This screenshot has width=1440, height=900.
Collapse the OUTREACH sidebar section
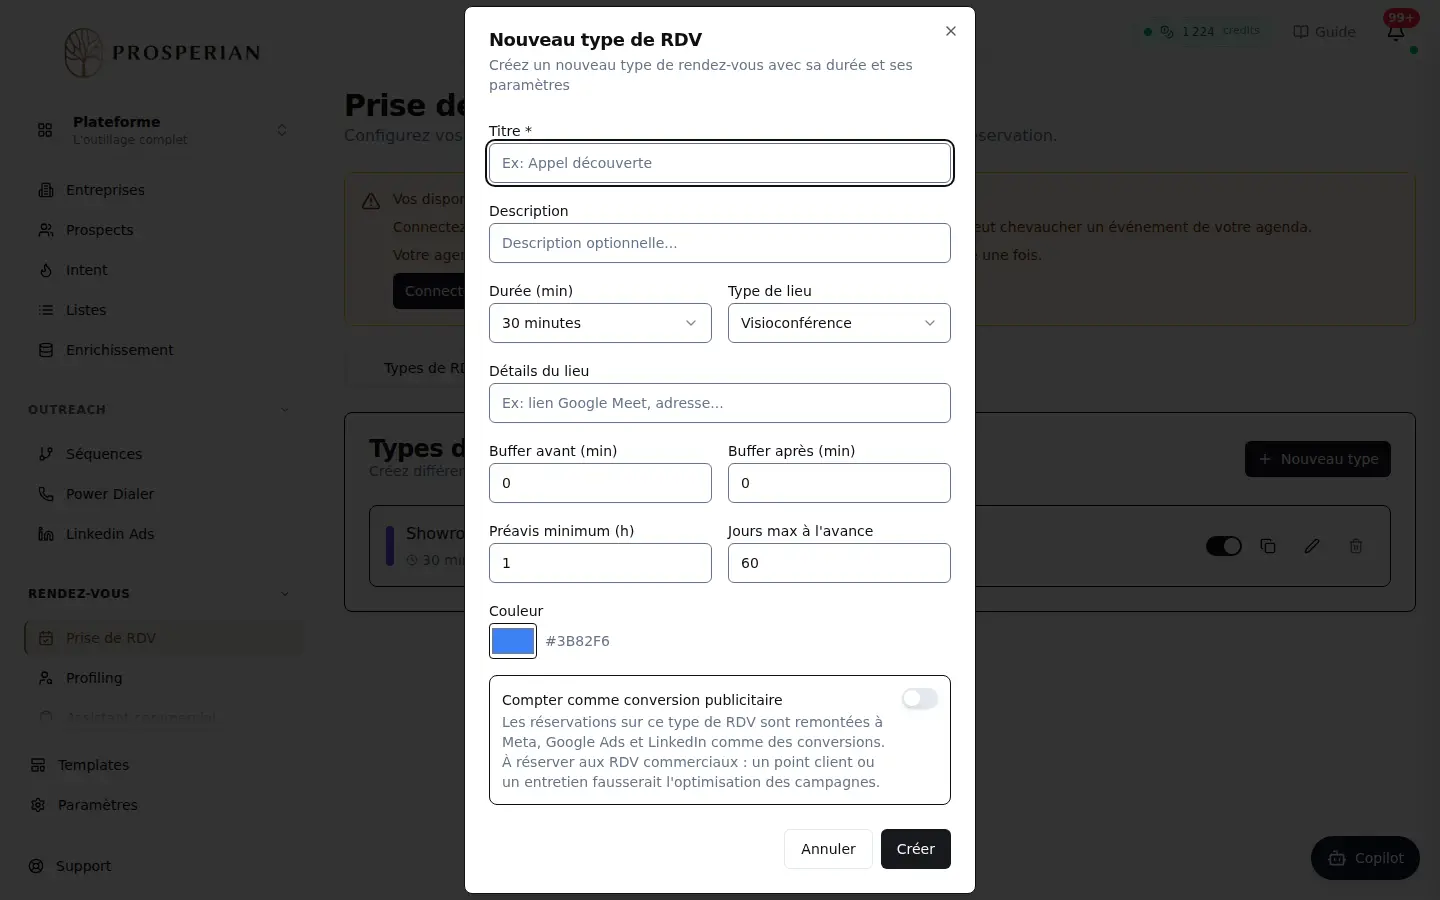pos(285,410)
